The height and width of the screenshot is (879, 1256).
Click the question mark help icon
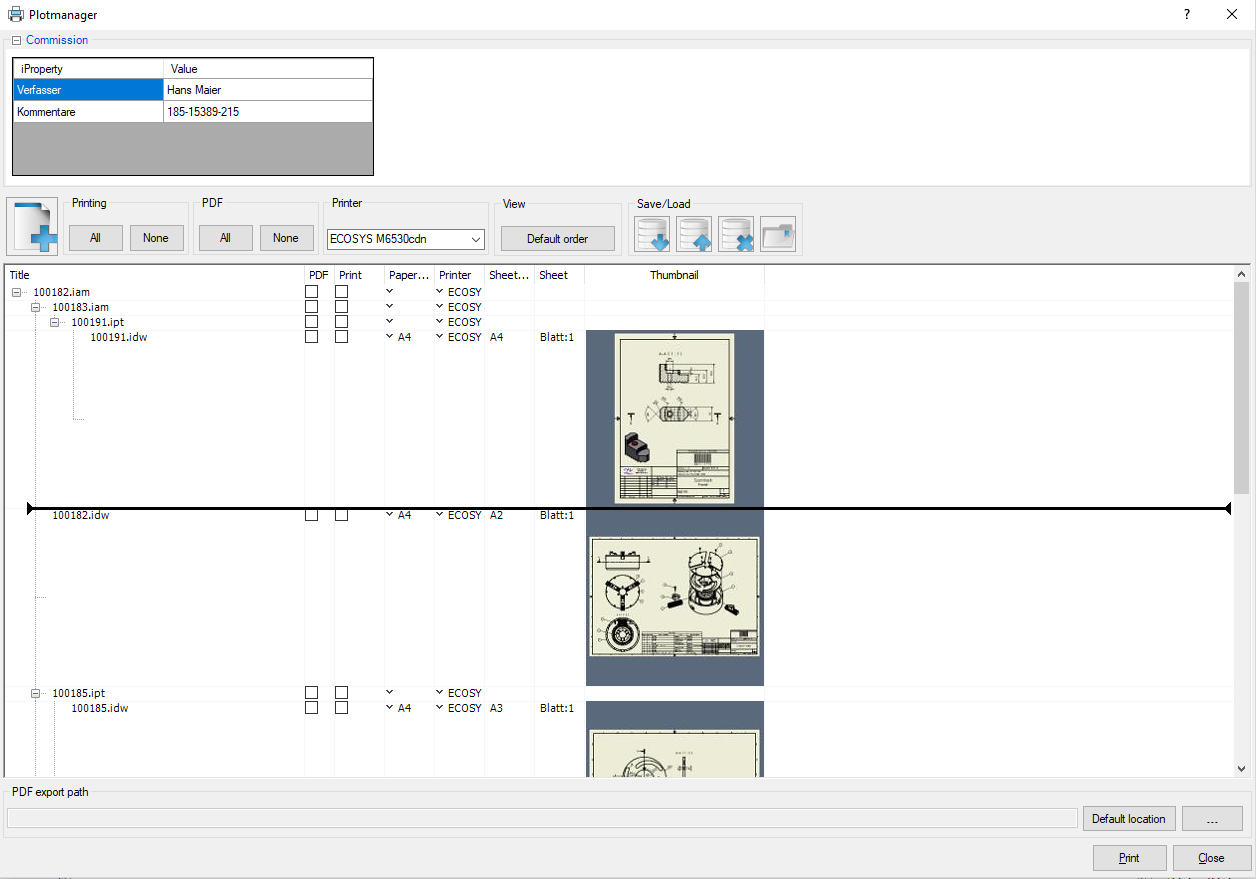coord(1186,14)
